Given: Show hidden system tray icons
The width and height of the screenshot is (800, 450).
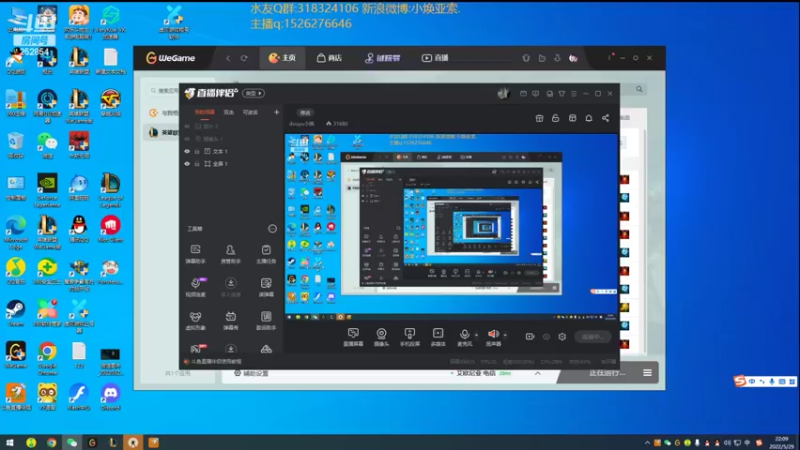Looking at the screenshot, I should (x=647, y=443).
